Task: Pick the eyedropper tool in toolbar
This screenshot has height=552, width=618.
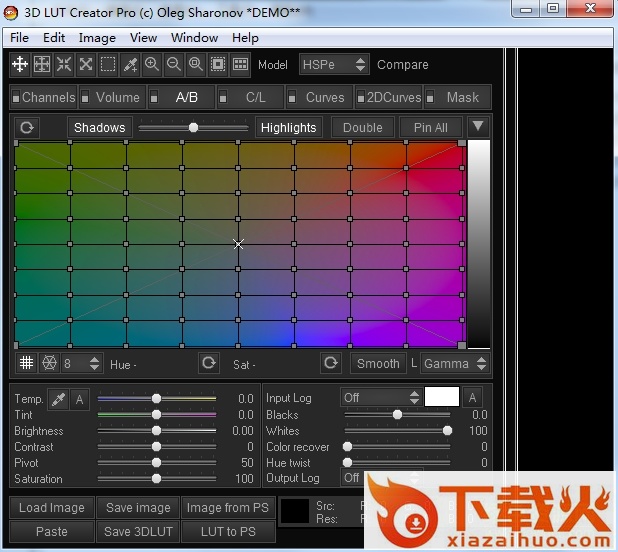Action: click(x=130, y=64)
